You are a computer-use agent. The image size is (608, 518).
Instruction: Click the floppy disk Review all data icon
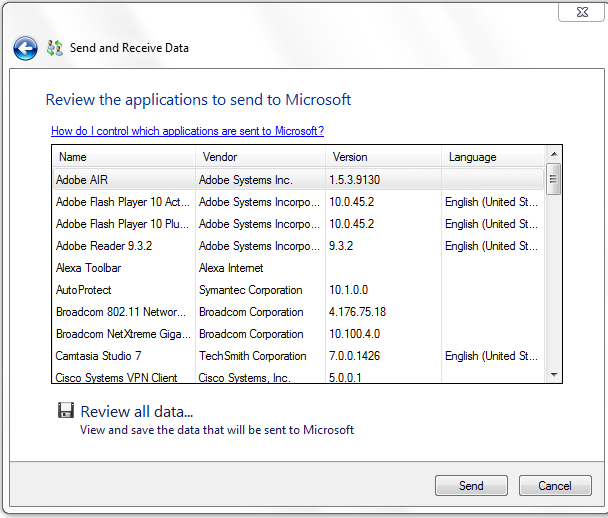[66, 410]
